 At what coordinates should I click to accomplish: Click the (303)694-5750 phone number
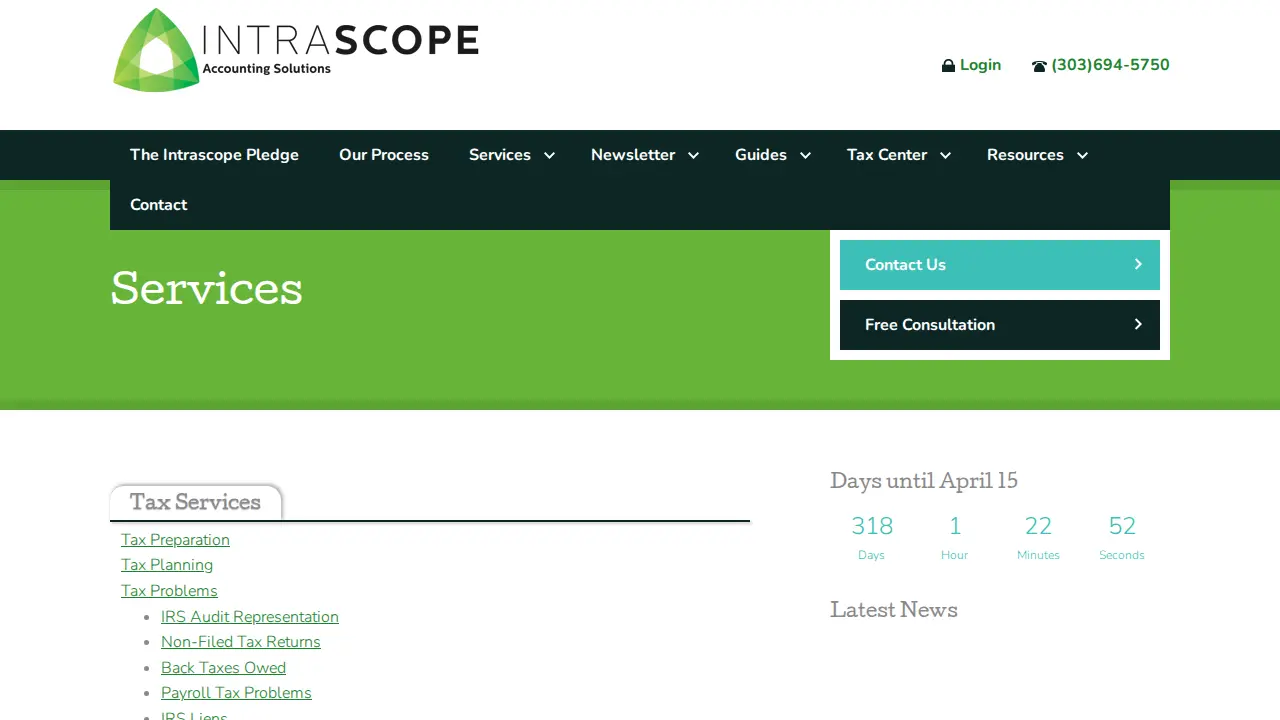(x=1110, y=65)
